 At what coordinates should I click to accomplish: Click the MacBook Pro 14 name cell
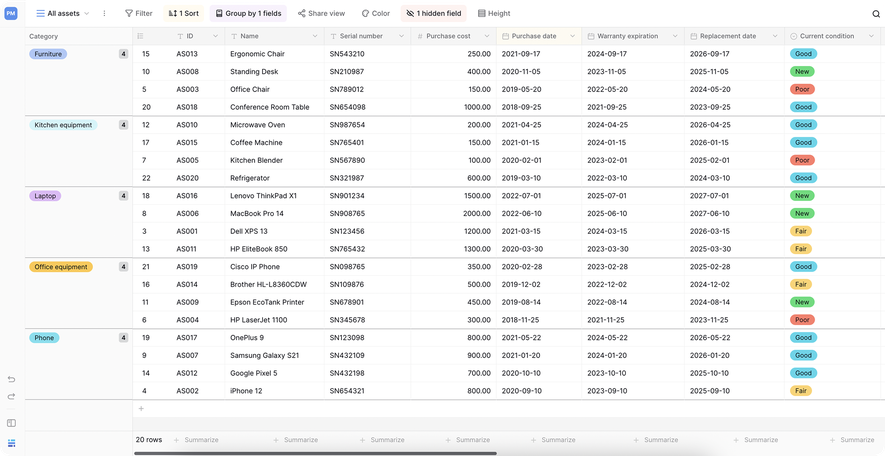[275, 213]
